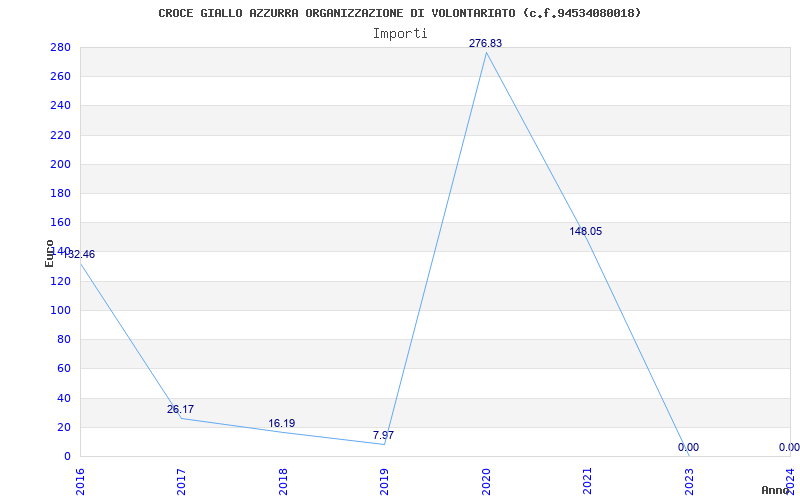800x500 pixels.
Task: Select the 2019 x-axis year label
Action: [384, 481]
